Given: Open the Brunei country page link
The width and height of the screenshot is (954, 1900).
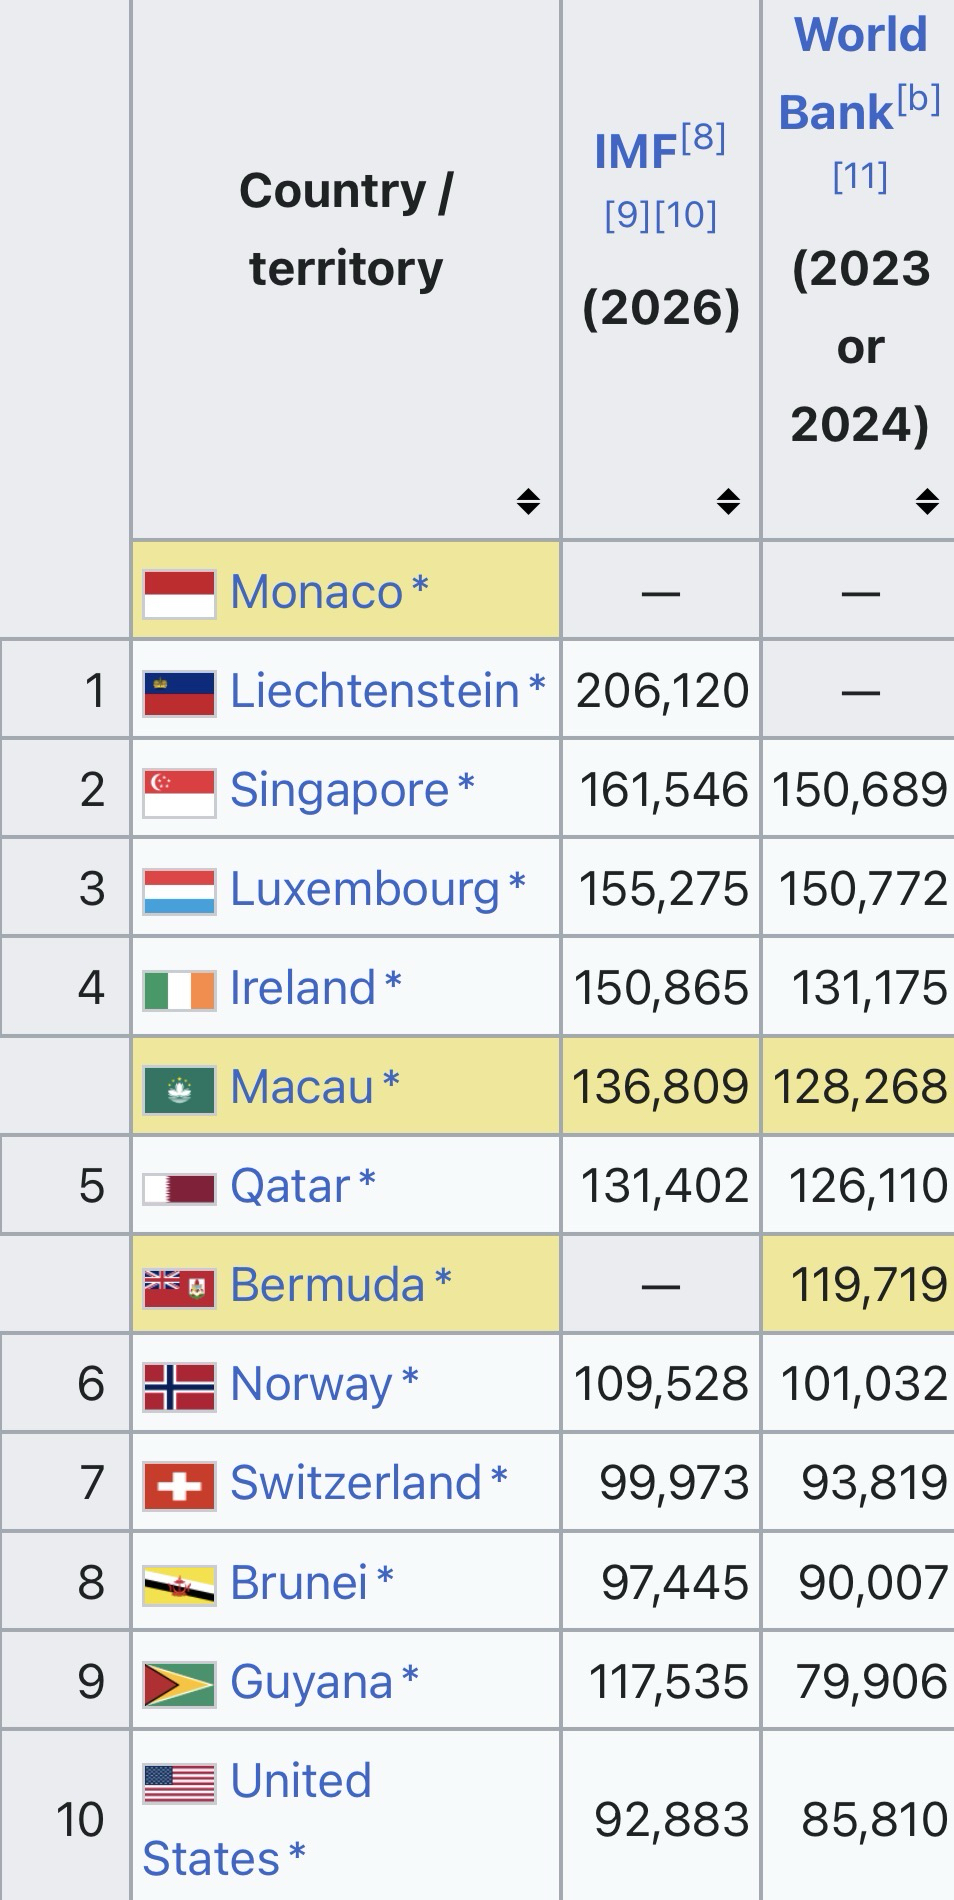Looking at the screenshot, I should (x=299, y=1583).
